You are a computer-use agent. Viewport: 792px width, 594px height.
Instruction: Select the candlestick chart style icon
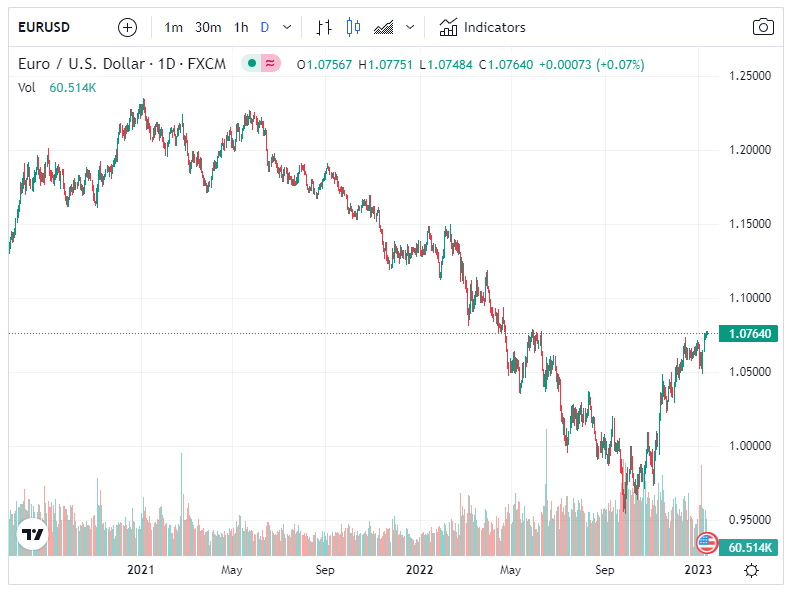point(352,27)
